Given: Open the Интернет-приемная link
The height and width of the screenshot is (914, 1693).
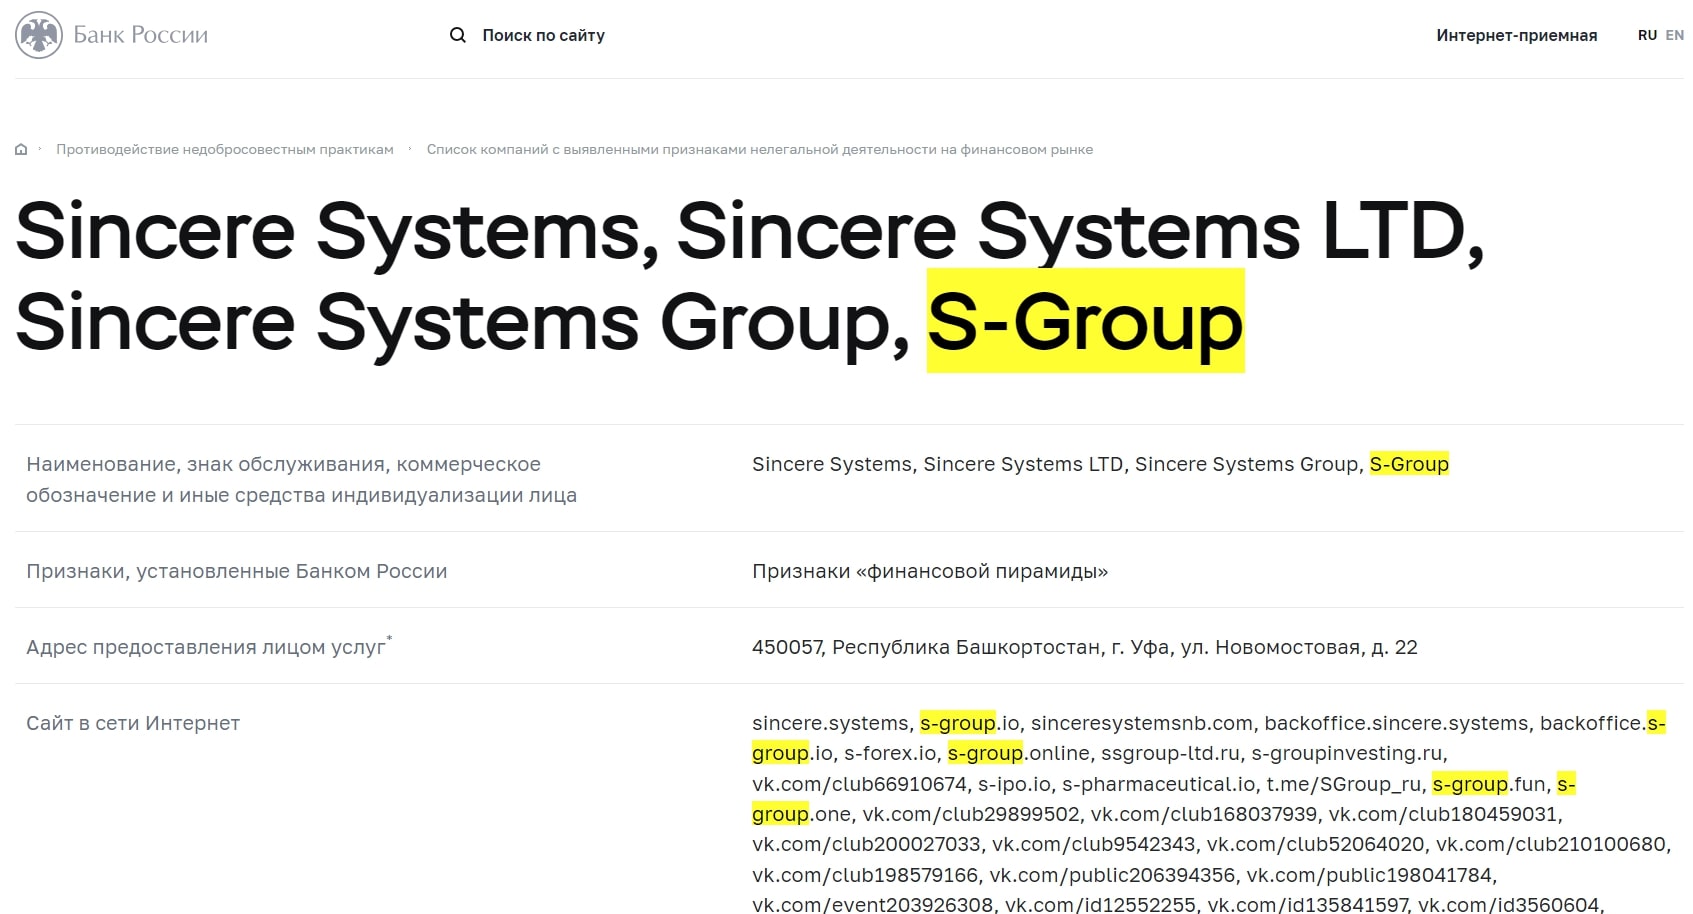Looking at the screenshot, I should tap(1517, 35).
